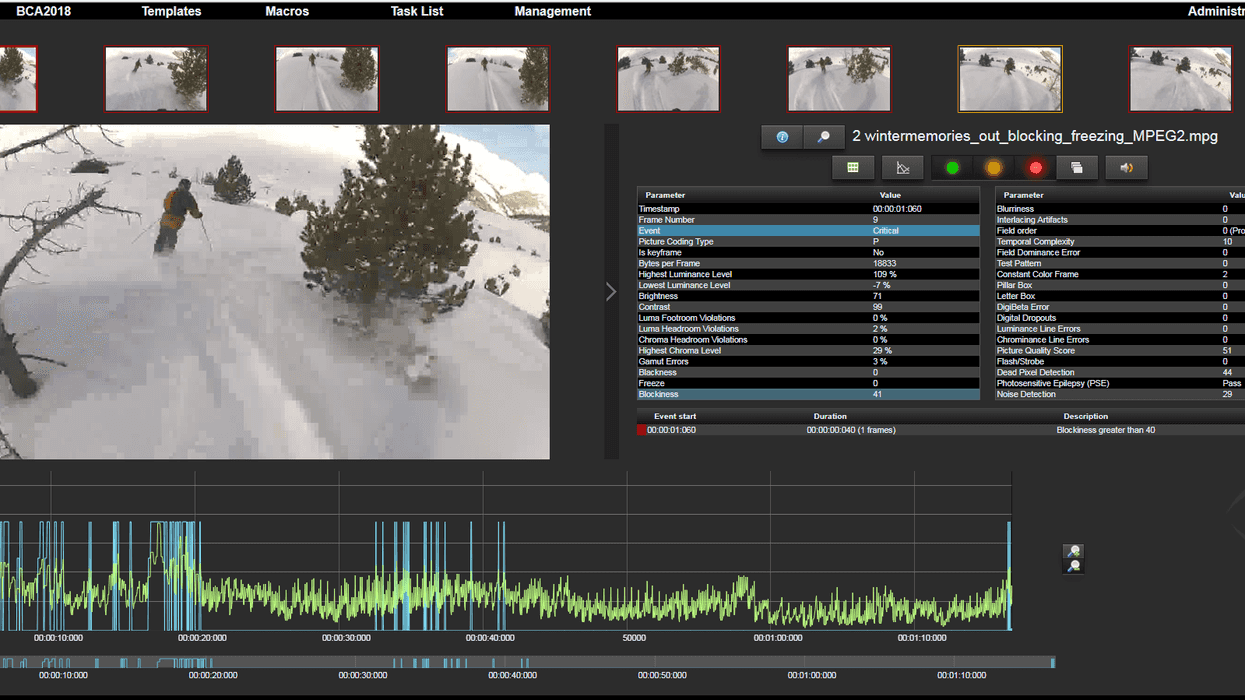Open the Management menu
Viewport: 1245px width, 700px height.
coord(553,12)
